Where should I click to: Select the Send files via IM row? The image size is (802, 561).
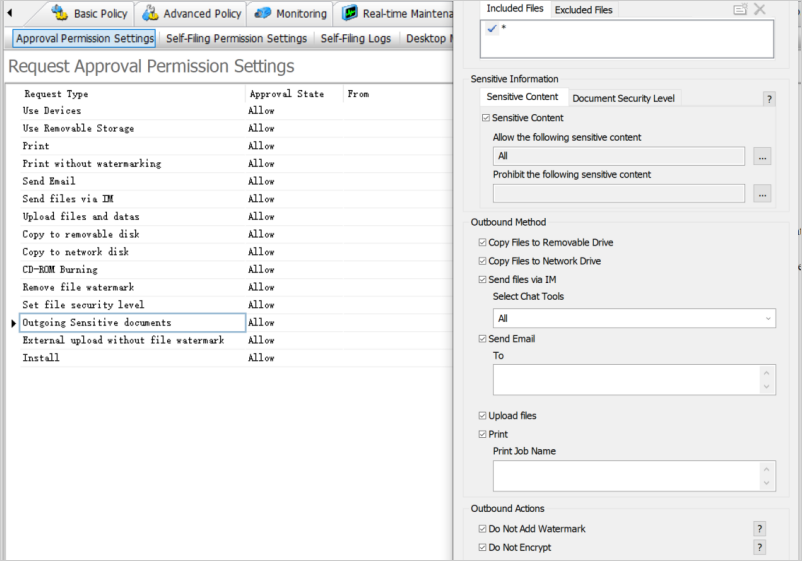(235, 199)
